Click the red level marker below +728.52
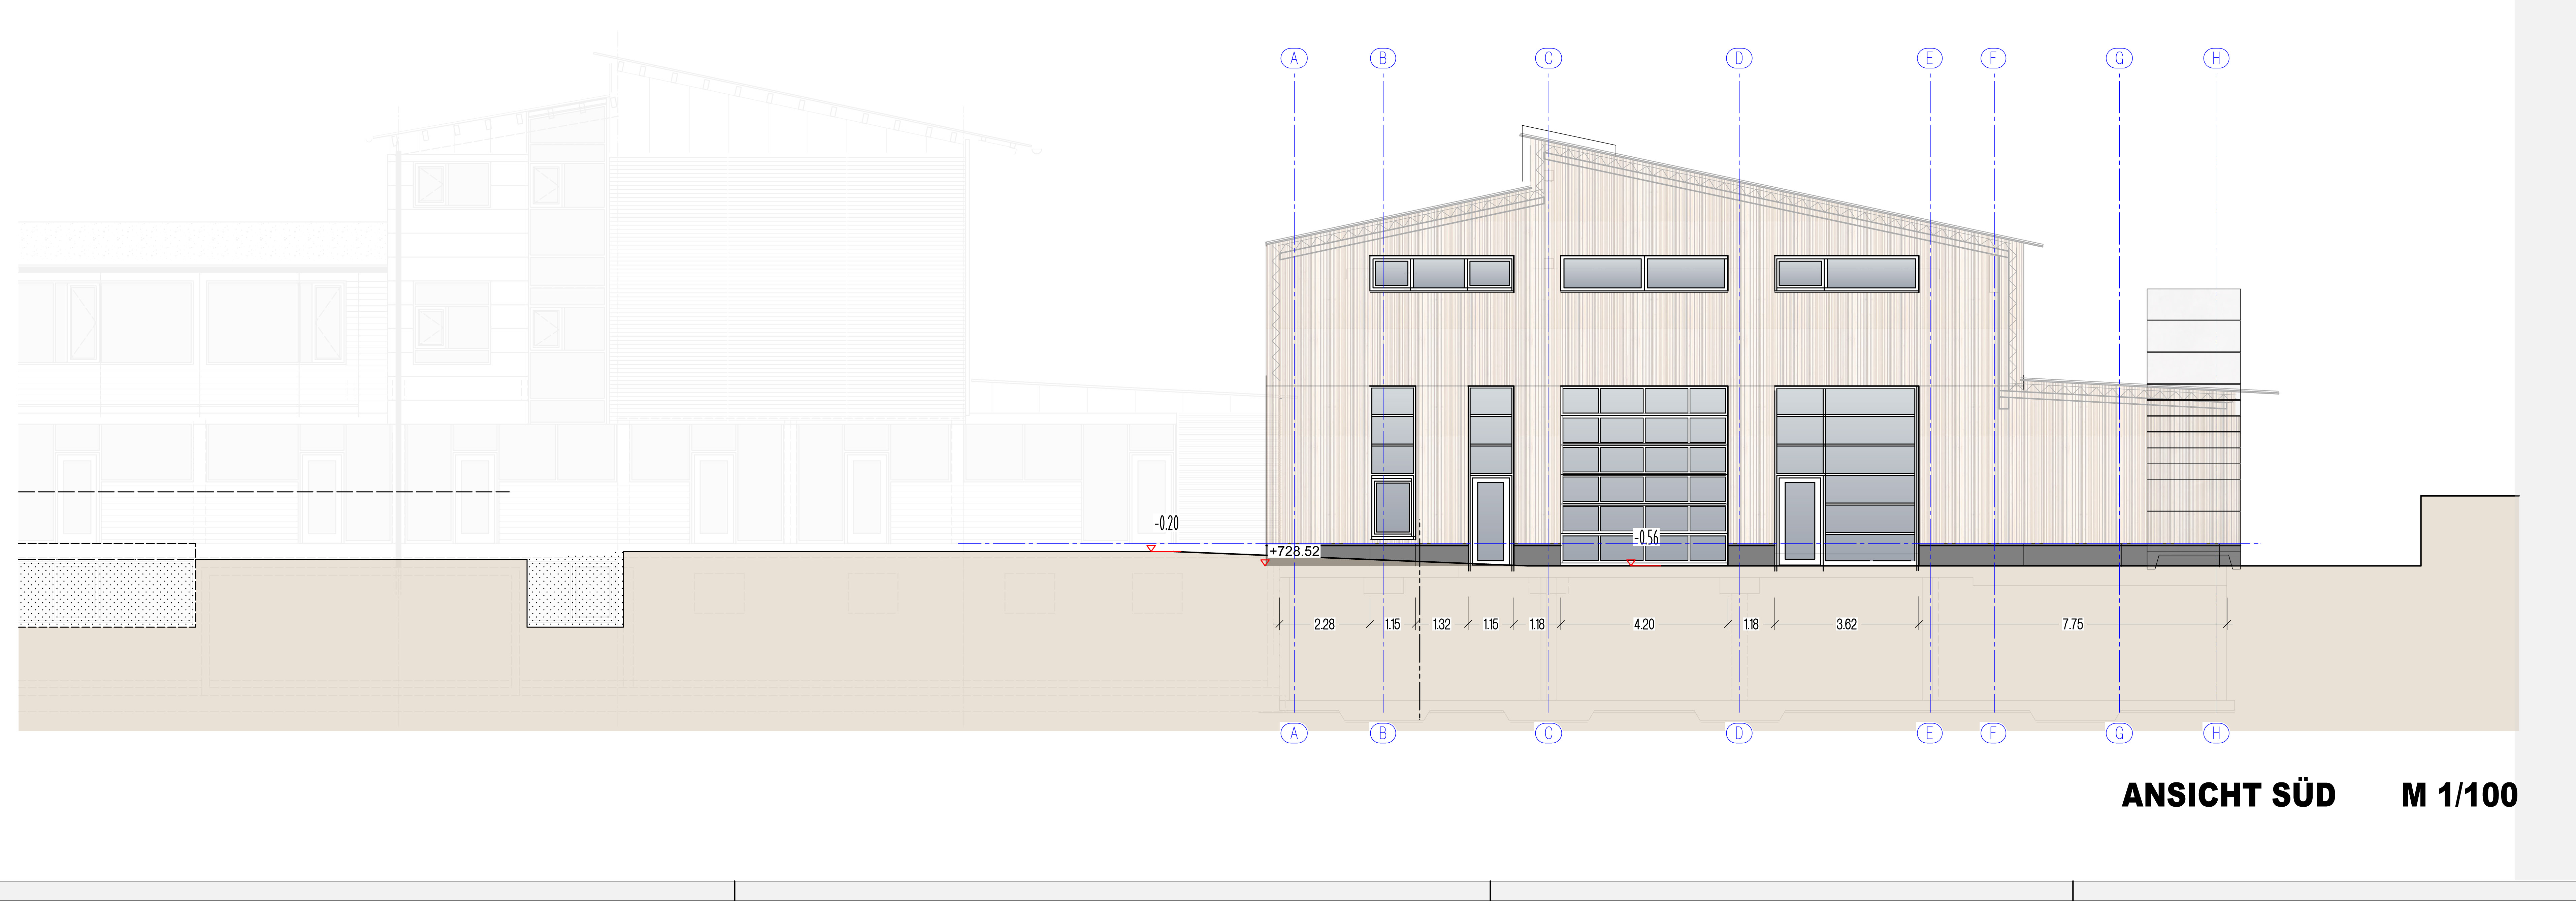This screenshot has height=901, width=2576. 1265,563
